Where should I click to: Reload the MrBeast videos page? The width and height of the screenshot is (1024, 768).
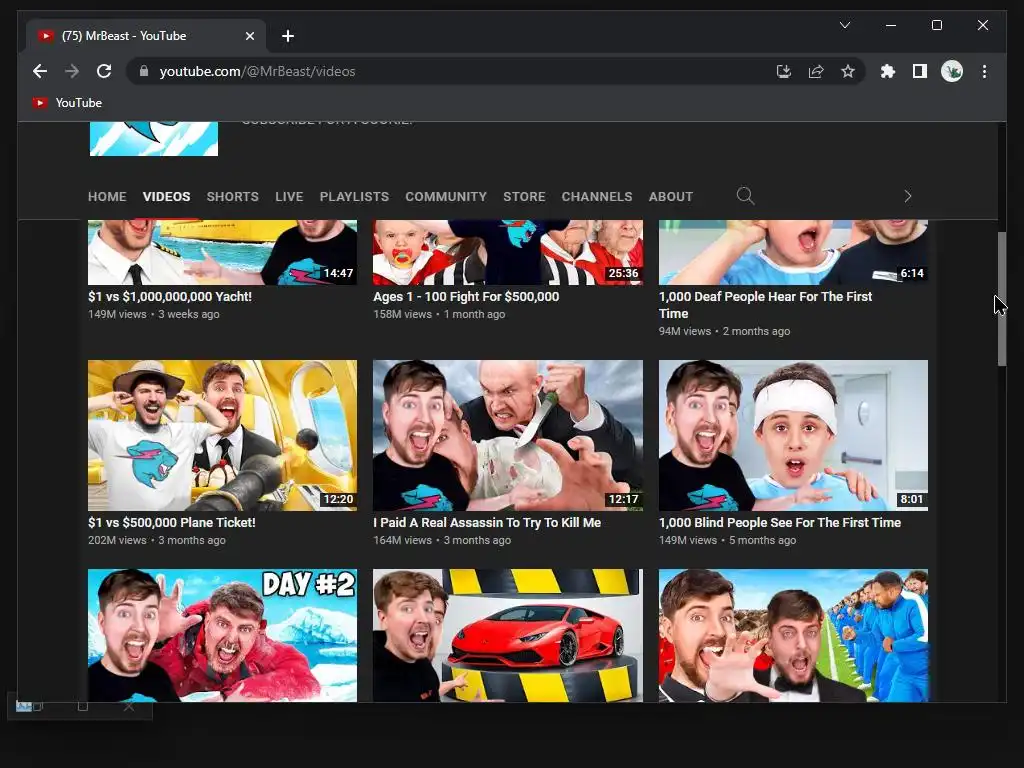click(104, 71)
